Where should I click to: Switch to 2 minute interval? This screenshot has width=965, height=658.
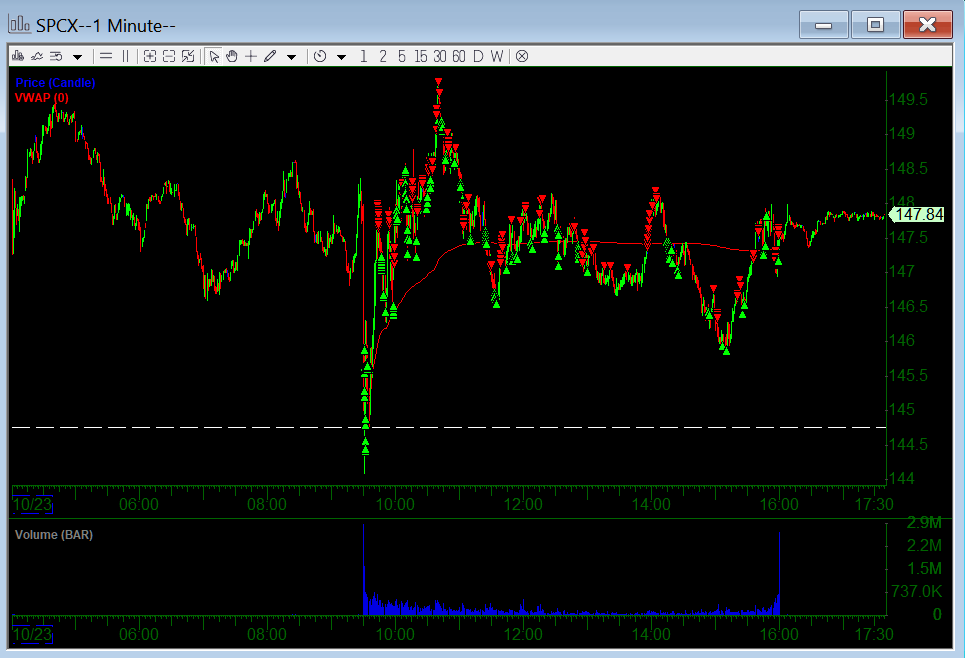(x=383, y=57)
